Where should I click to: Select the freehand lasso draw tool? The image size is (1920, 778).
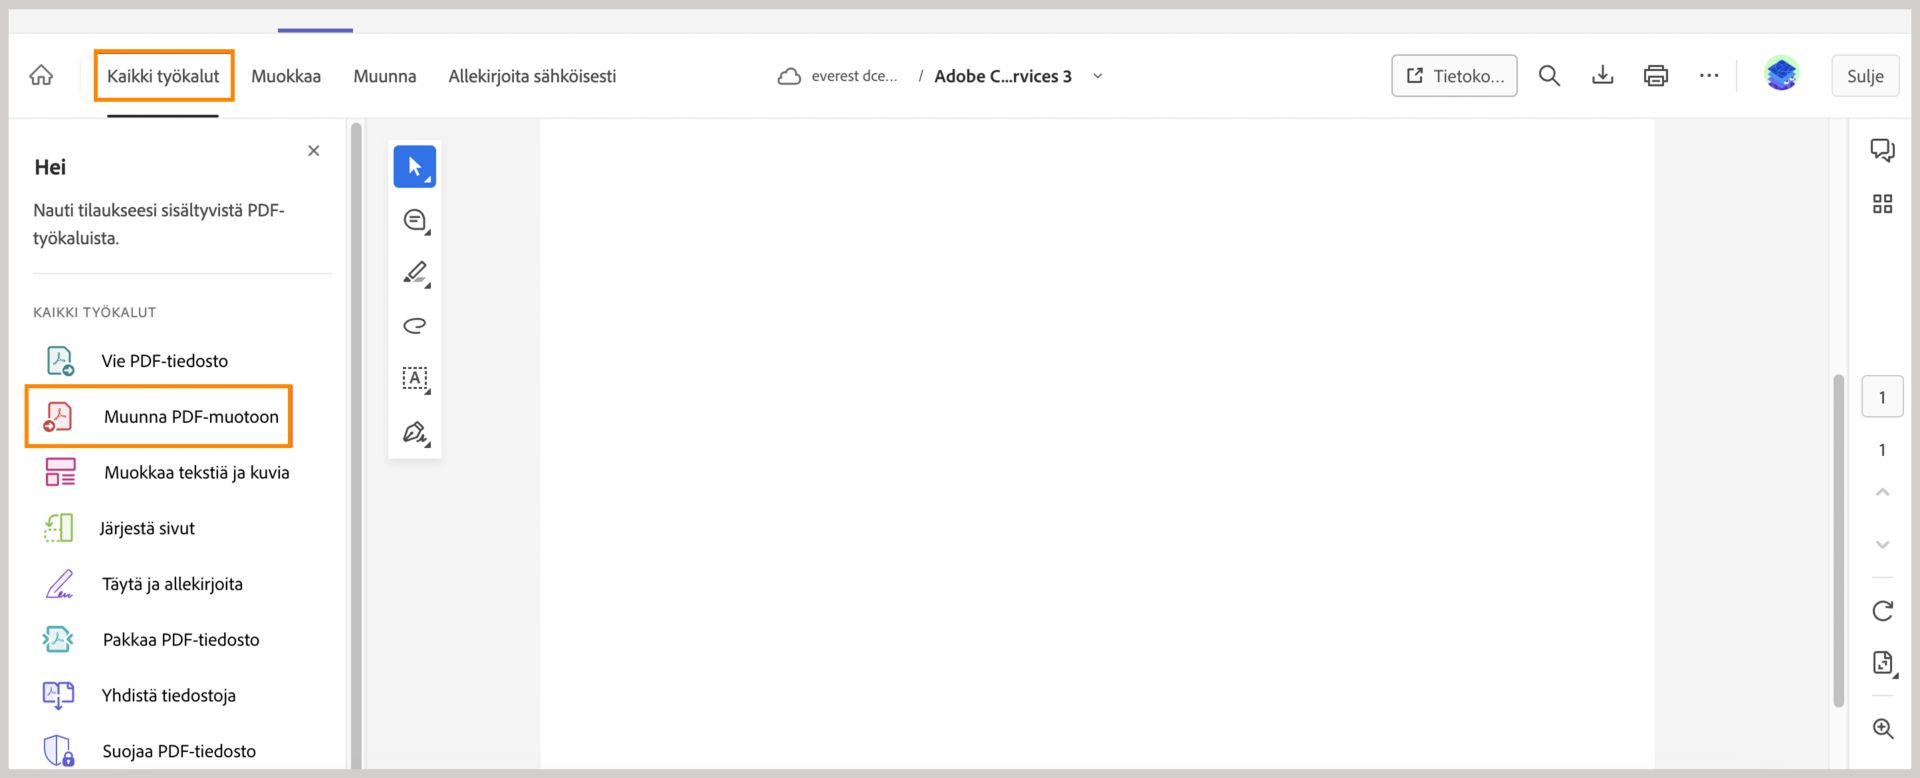[x=415, y=326]
